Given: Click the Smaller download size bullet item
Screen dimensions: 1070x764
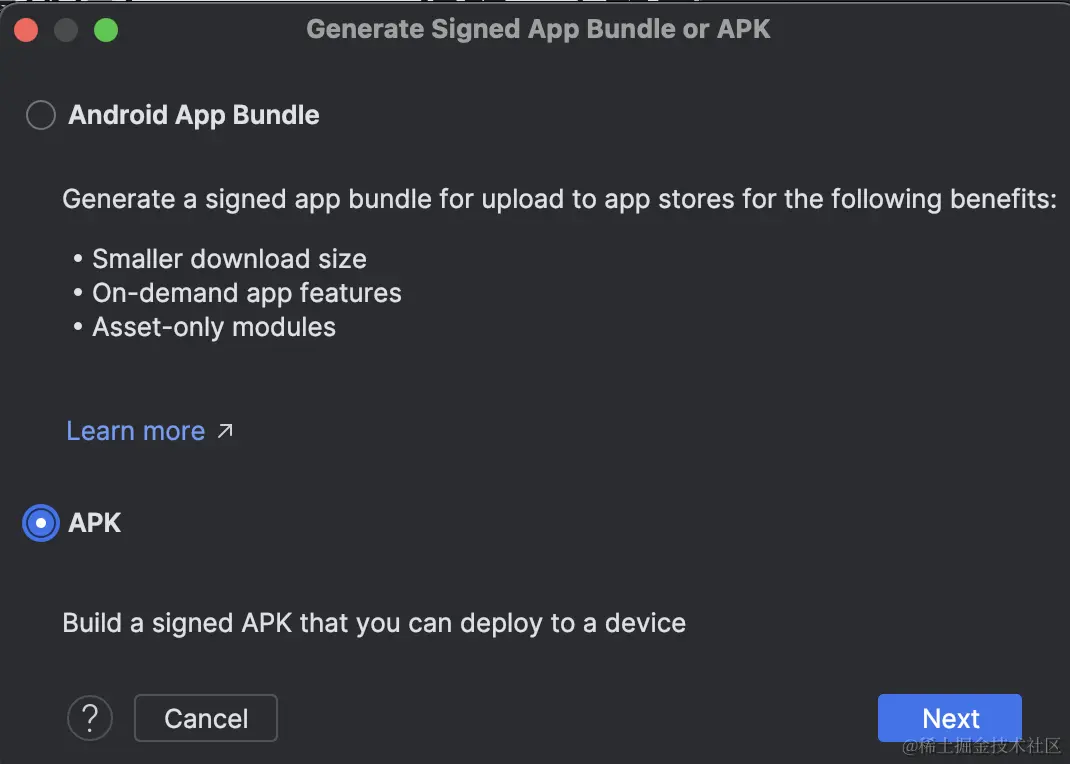Looking at the screenshot, I should (229, 258).
